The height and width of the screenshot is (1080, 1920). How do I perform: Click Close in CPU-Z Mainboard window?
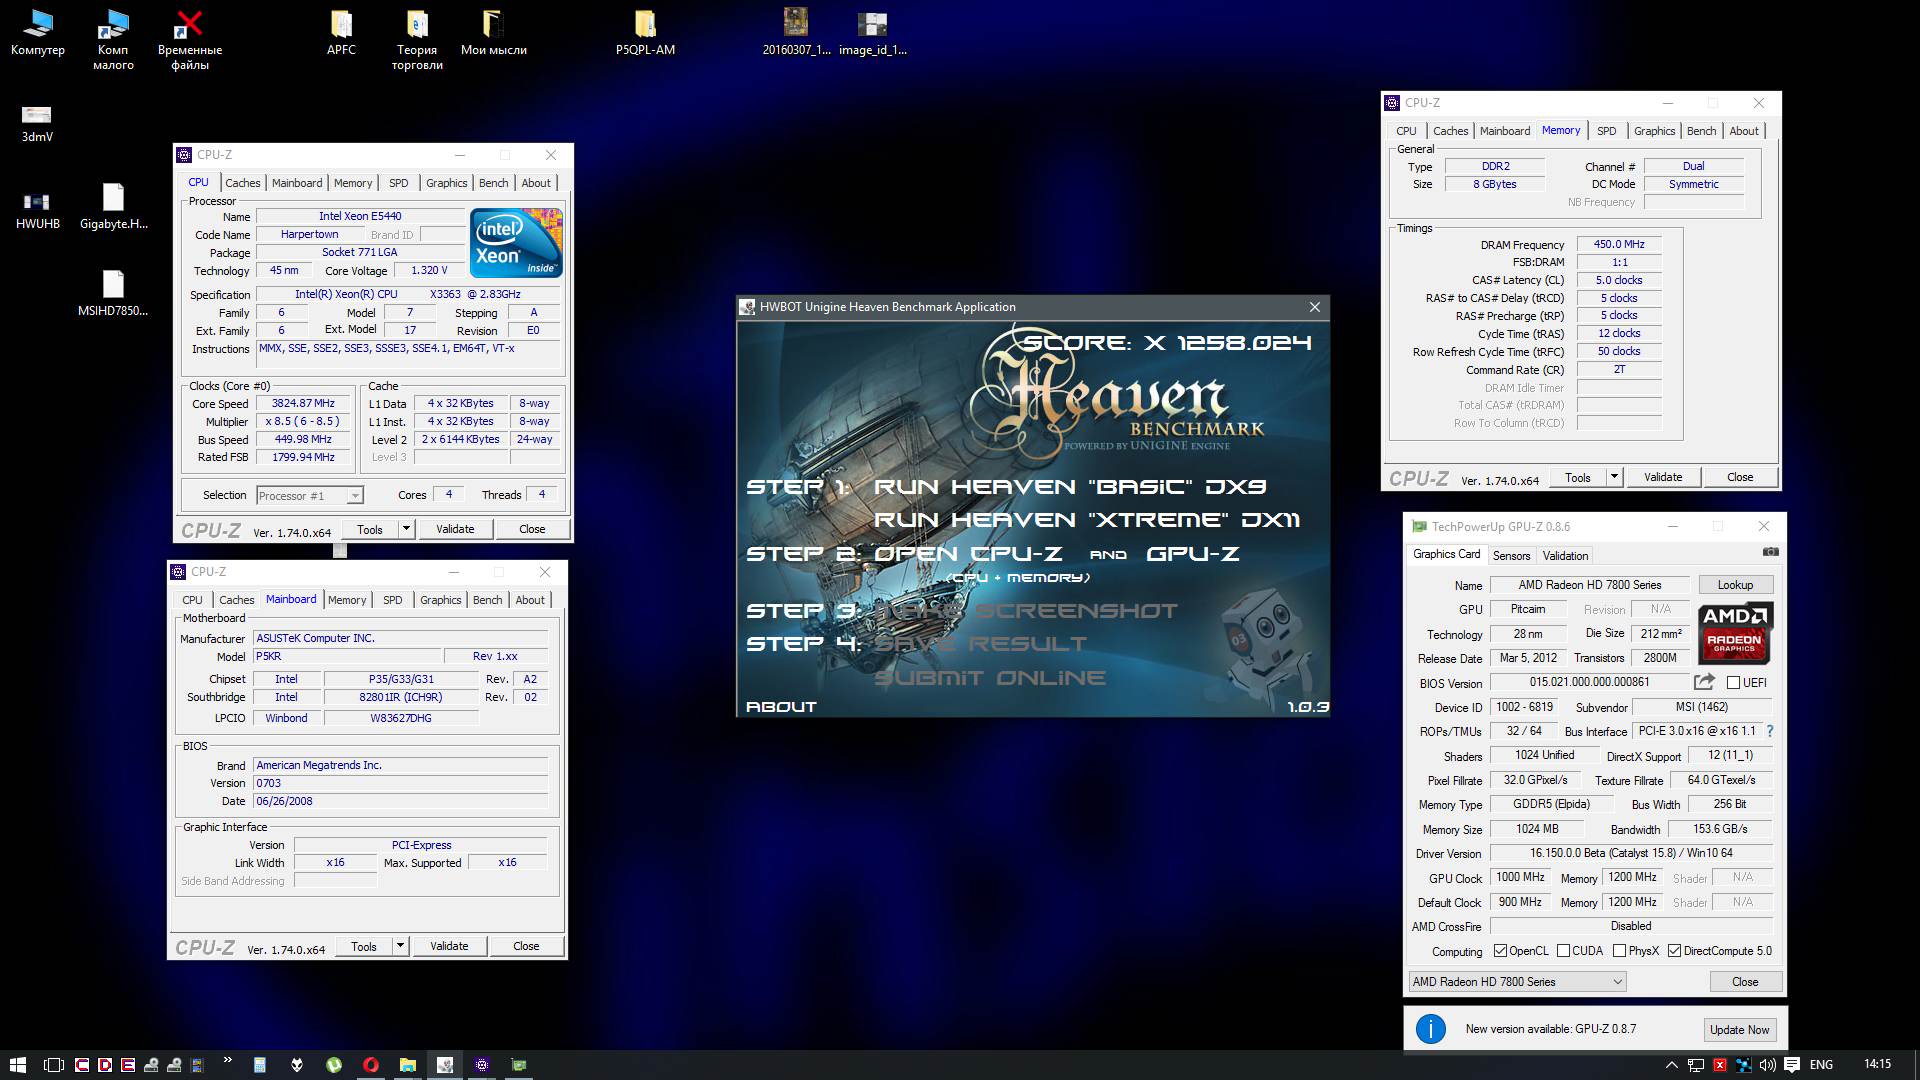[526, 946]
